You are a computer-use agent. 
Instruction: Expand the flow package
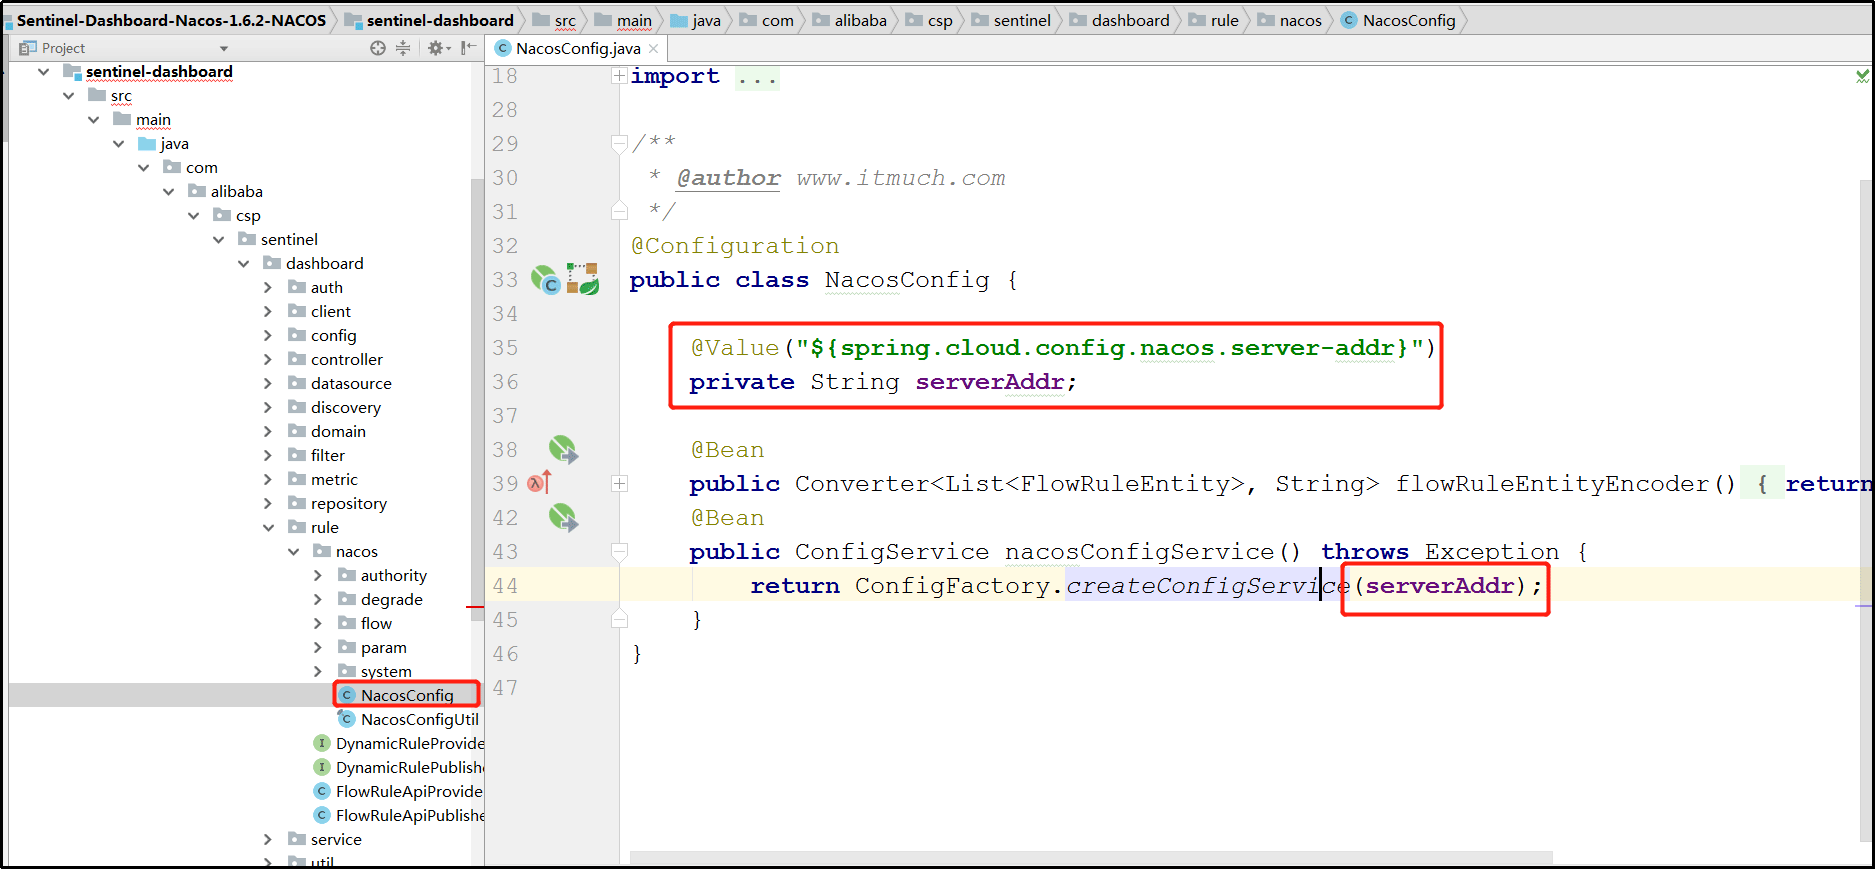tap(318, 624)
